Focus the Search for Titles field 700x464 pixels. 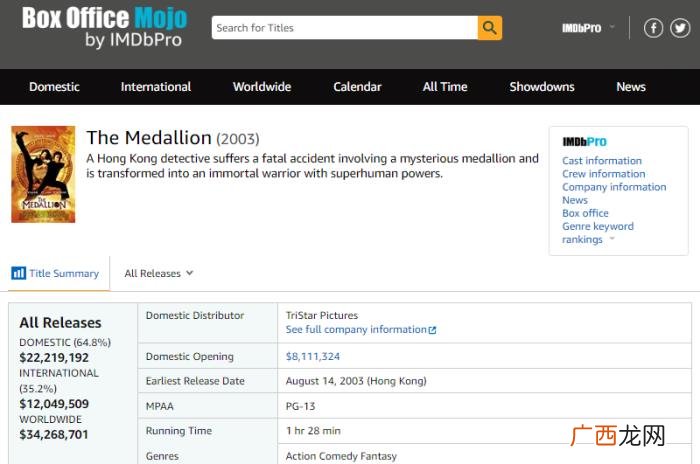point(345,28)
